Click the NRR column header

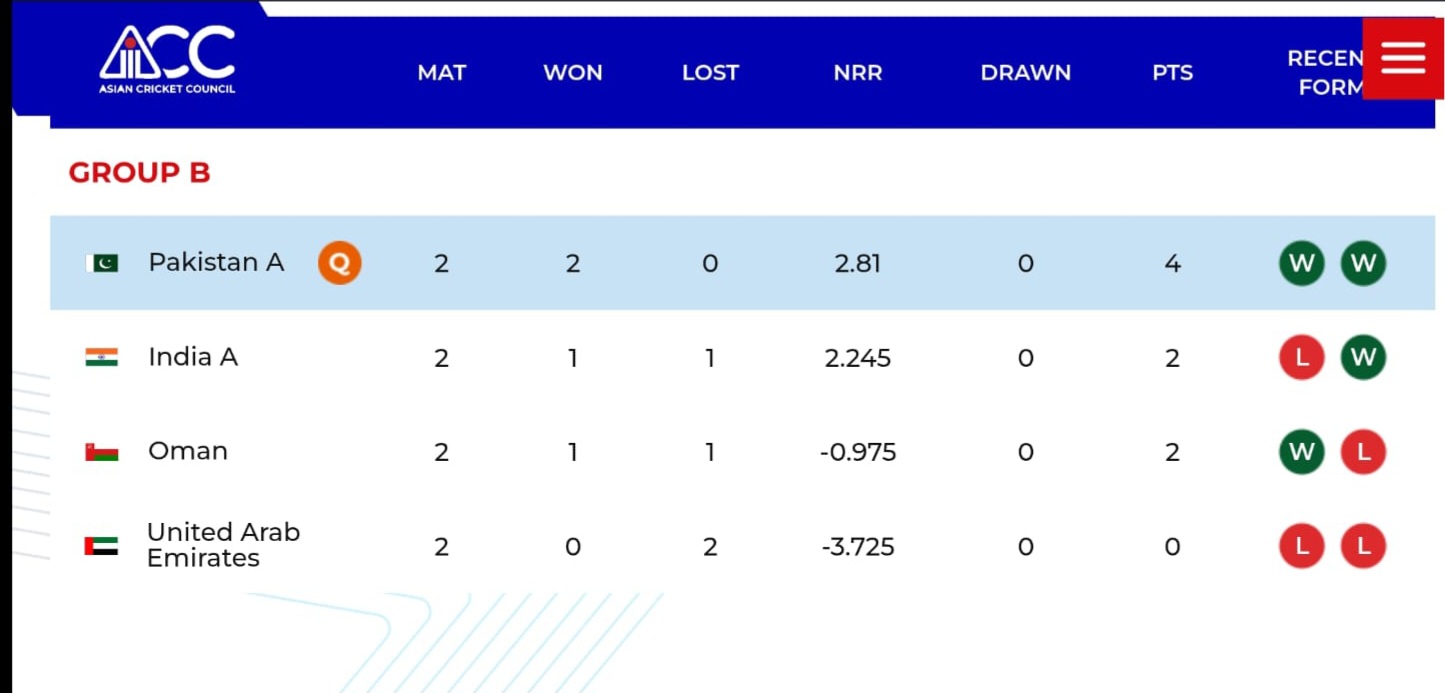[857, 73]
